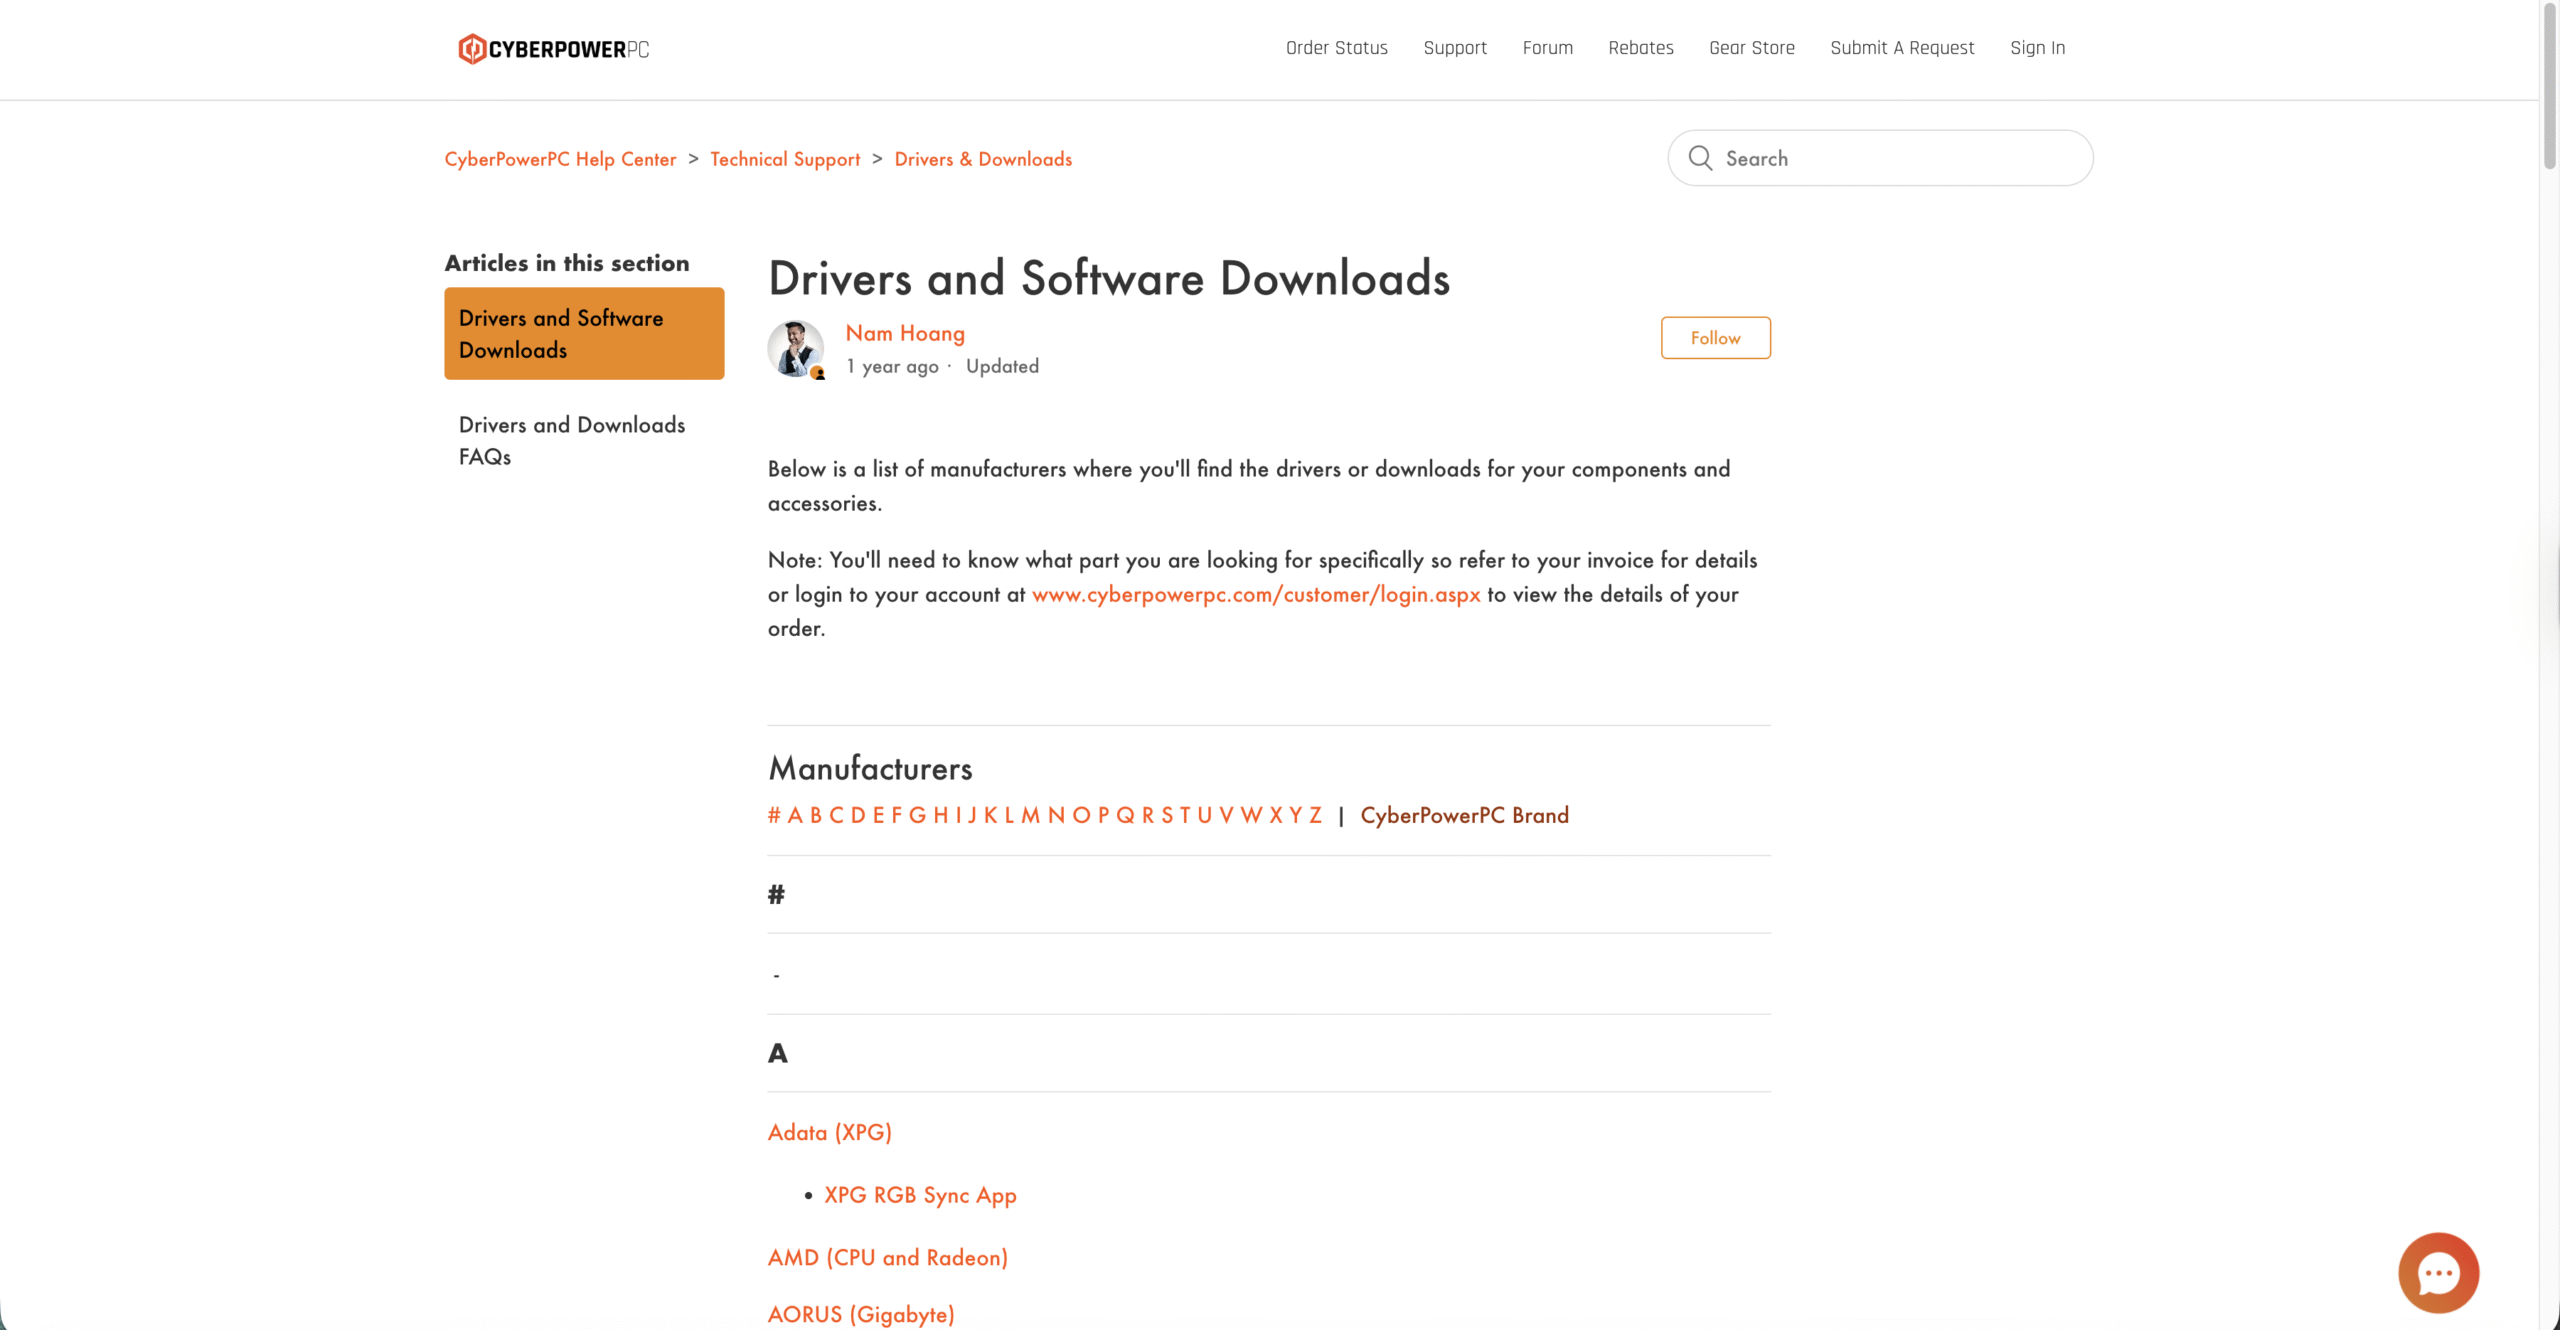Open Technical Support breadcrumb link

784,159
